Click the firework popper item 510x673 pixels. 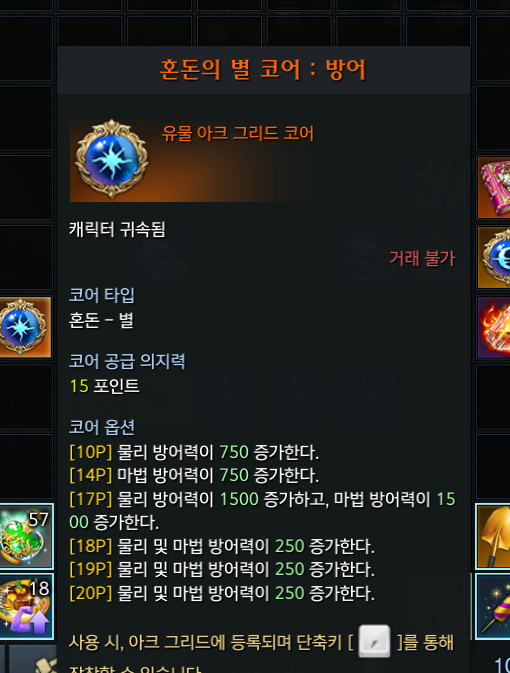pos(494,606)
